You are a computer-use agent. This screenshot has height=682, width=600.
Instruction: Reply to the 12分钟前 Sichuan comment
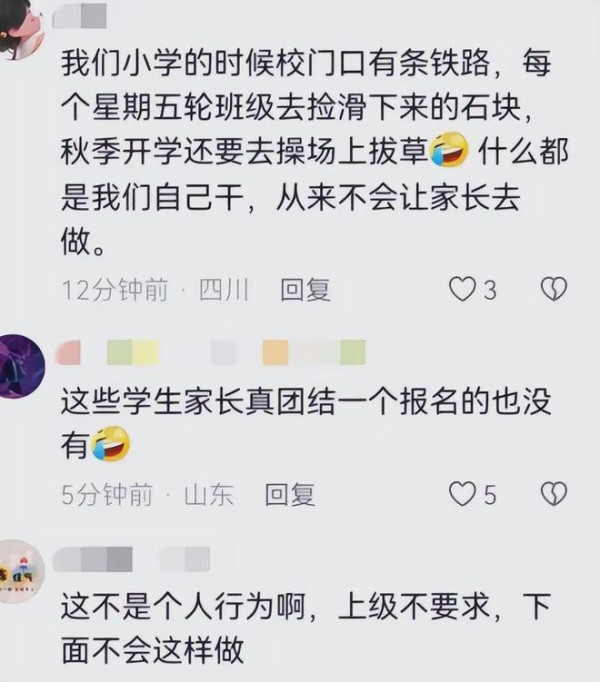point(305,290)
